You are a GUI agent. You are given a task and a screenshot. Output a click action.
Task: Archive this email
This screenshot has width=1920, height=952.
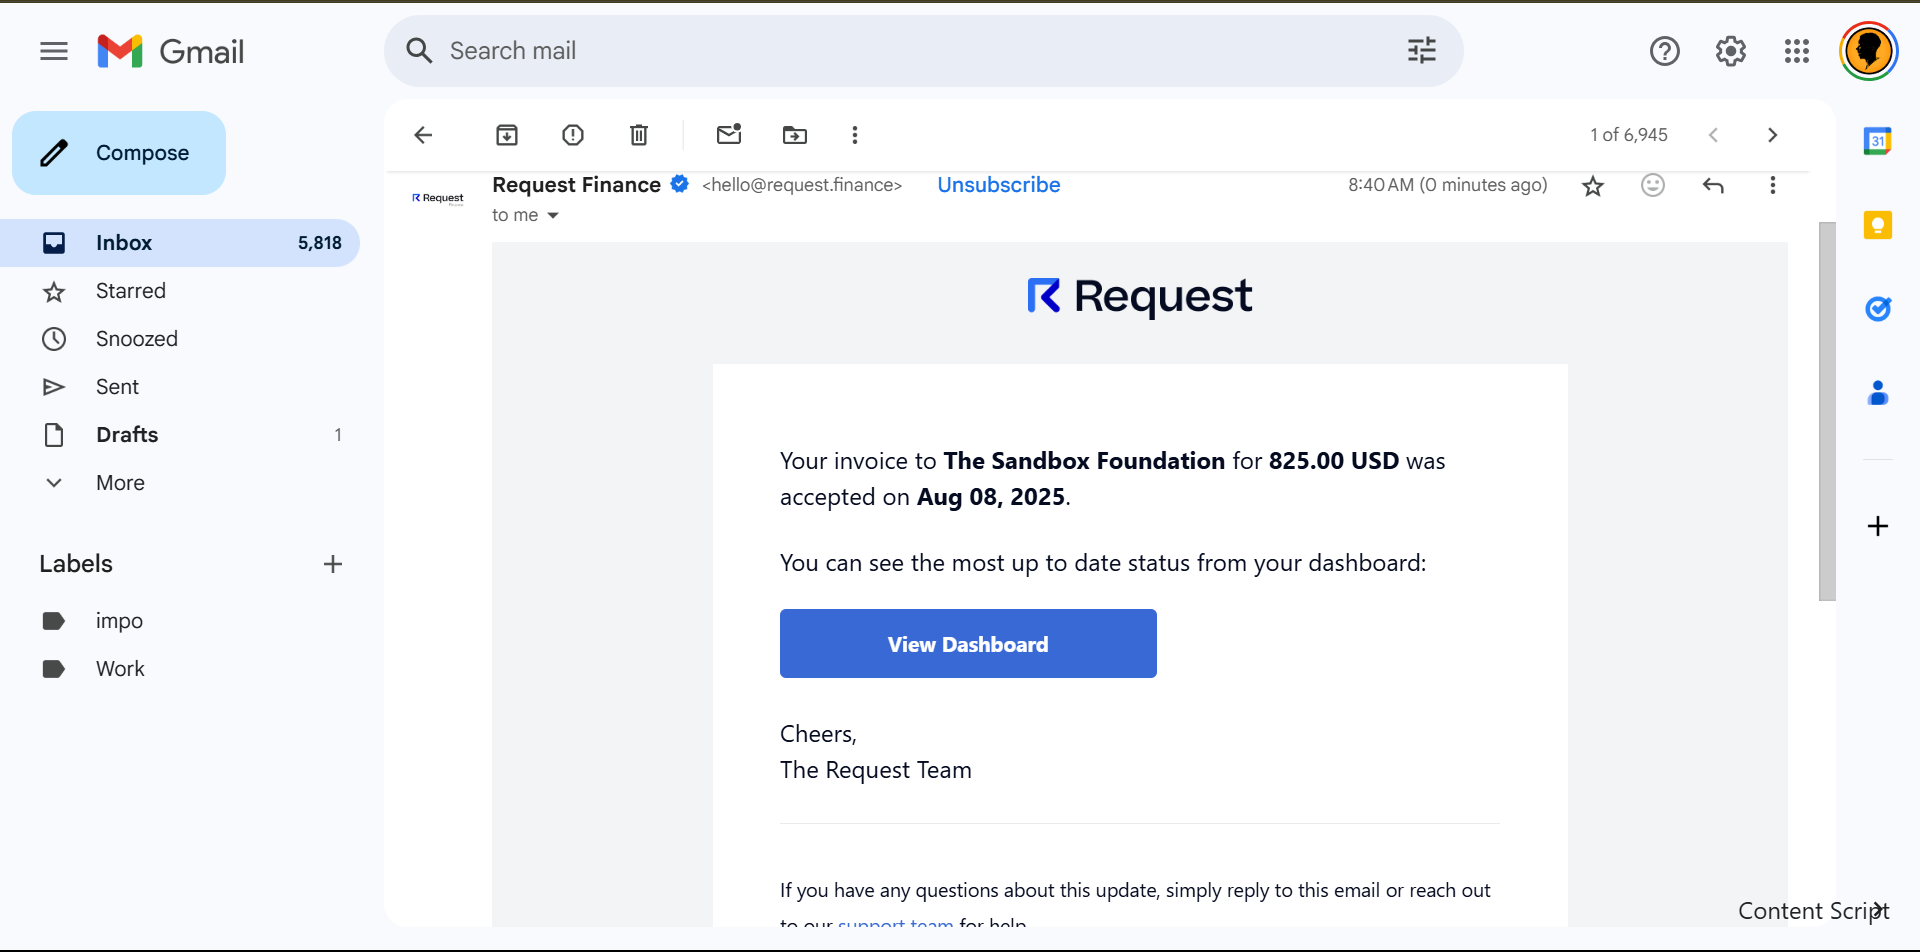click(x=507, y=135)
